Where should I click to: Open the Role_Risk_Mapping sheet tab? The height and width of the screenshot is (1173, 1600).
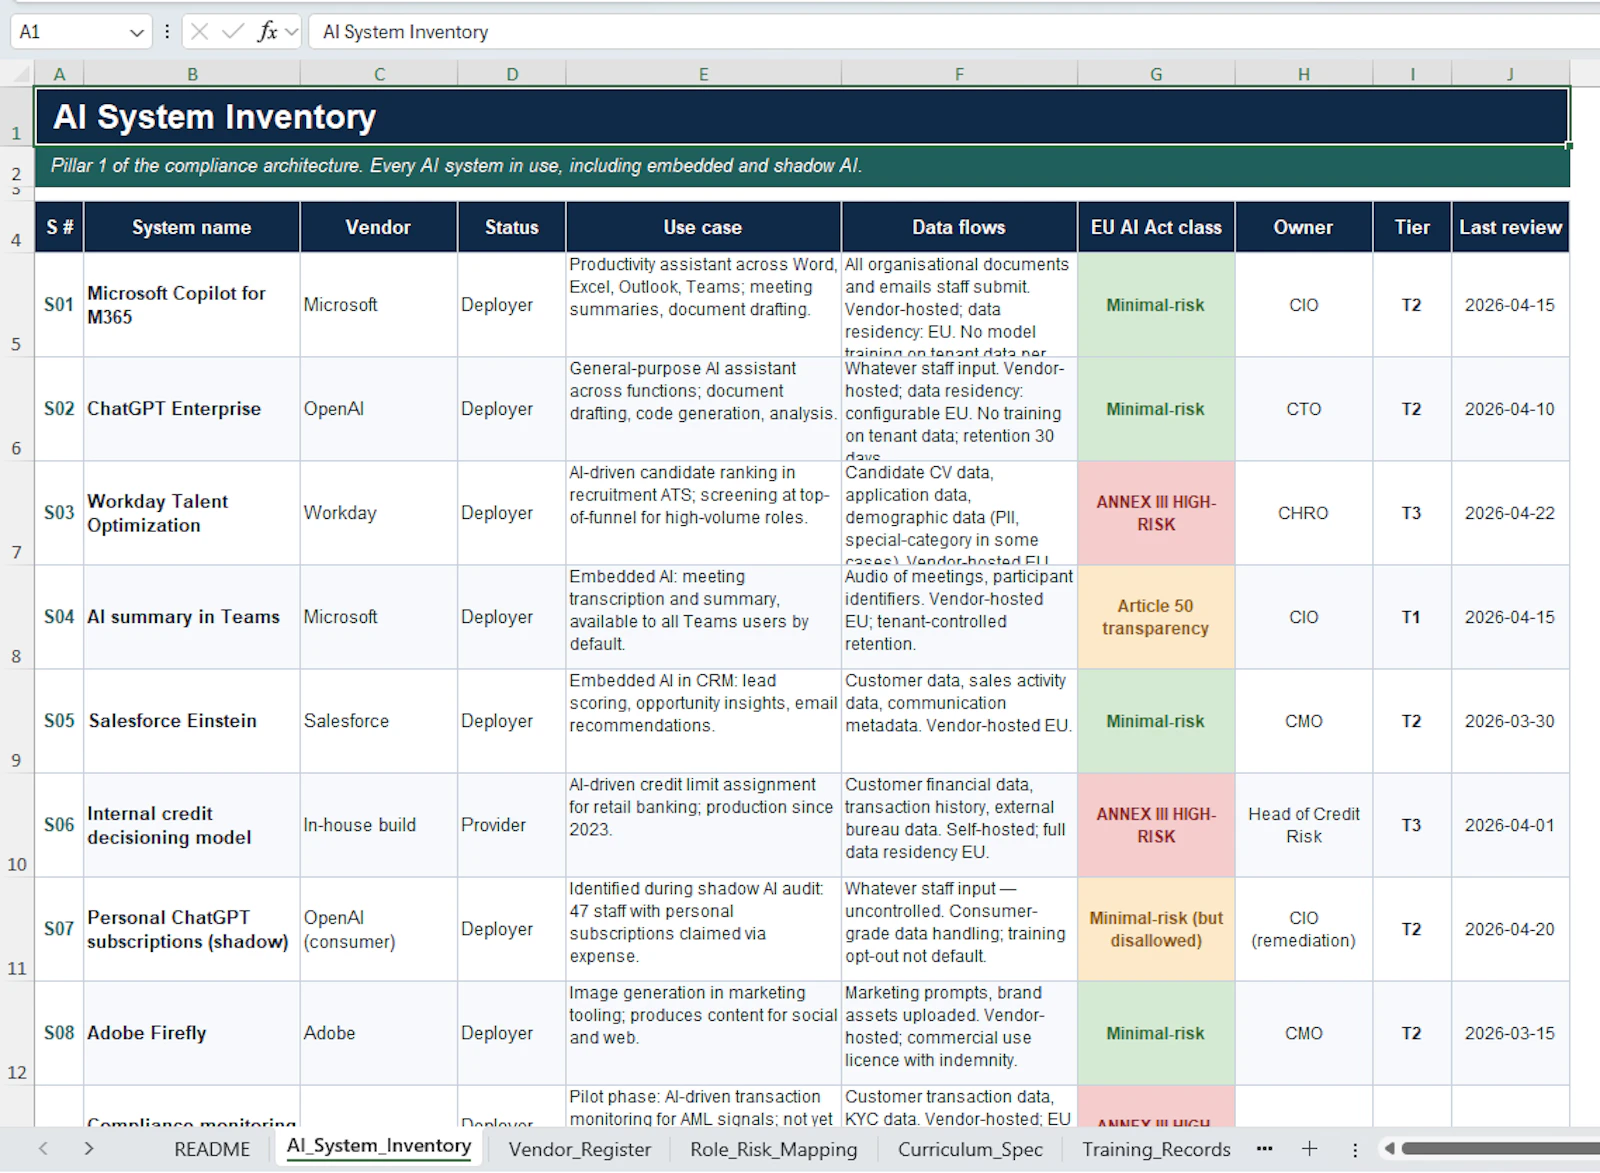774,1149
